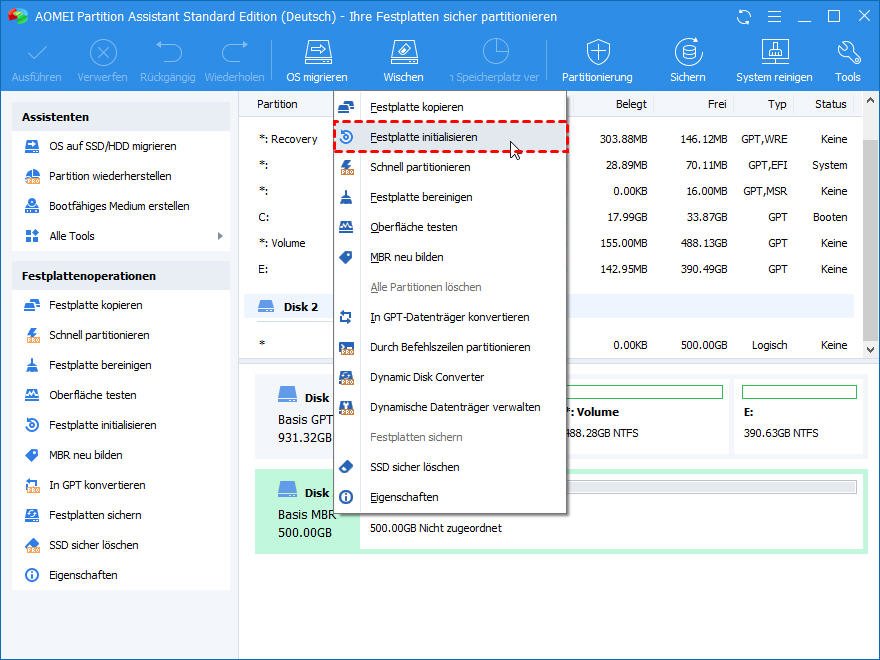Click the Partition column header
Image resolution: width=880 pixels, height=660 pixels.
pos(277,104)
